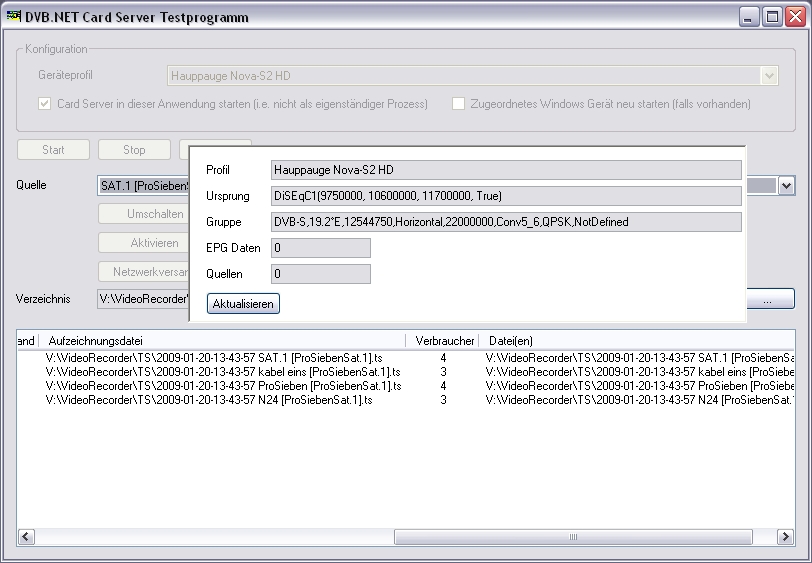
Task: Click the Verbraucher column header
Action: tap(444, 341)
